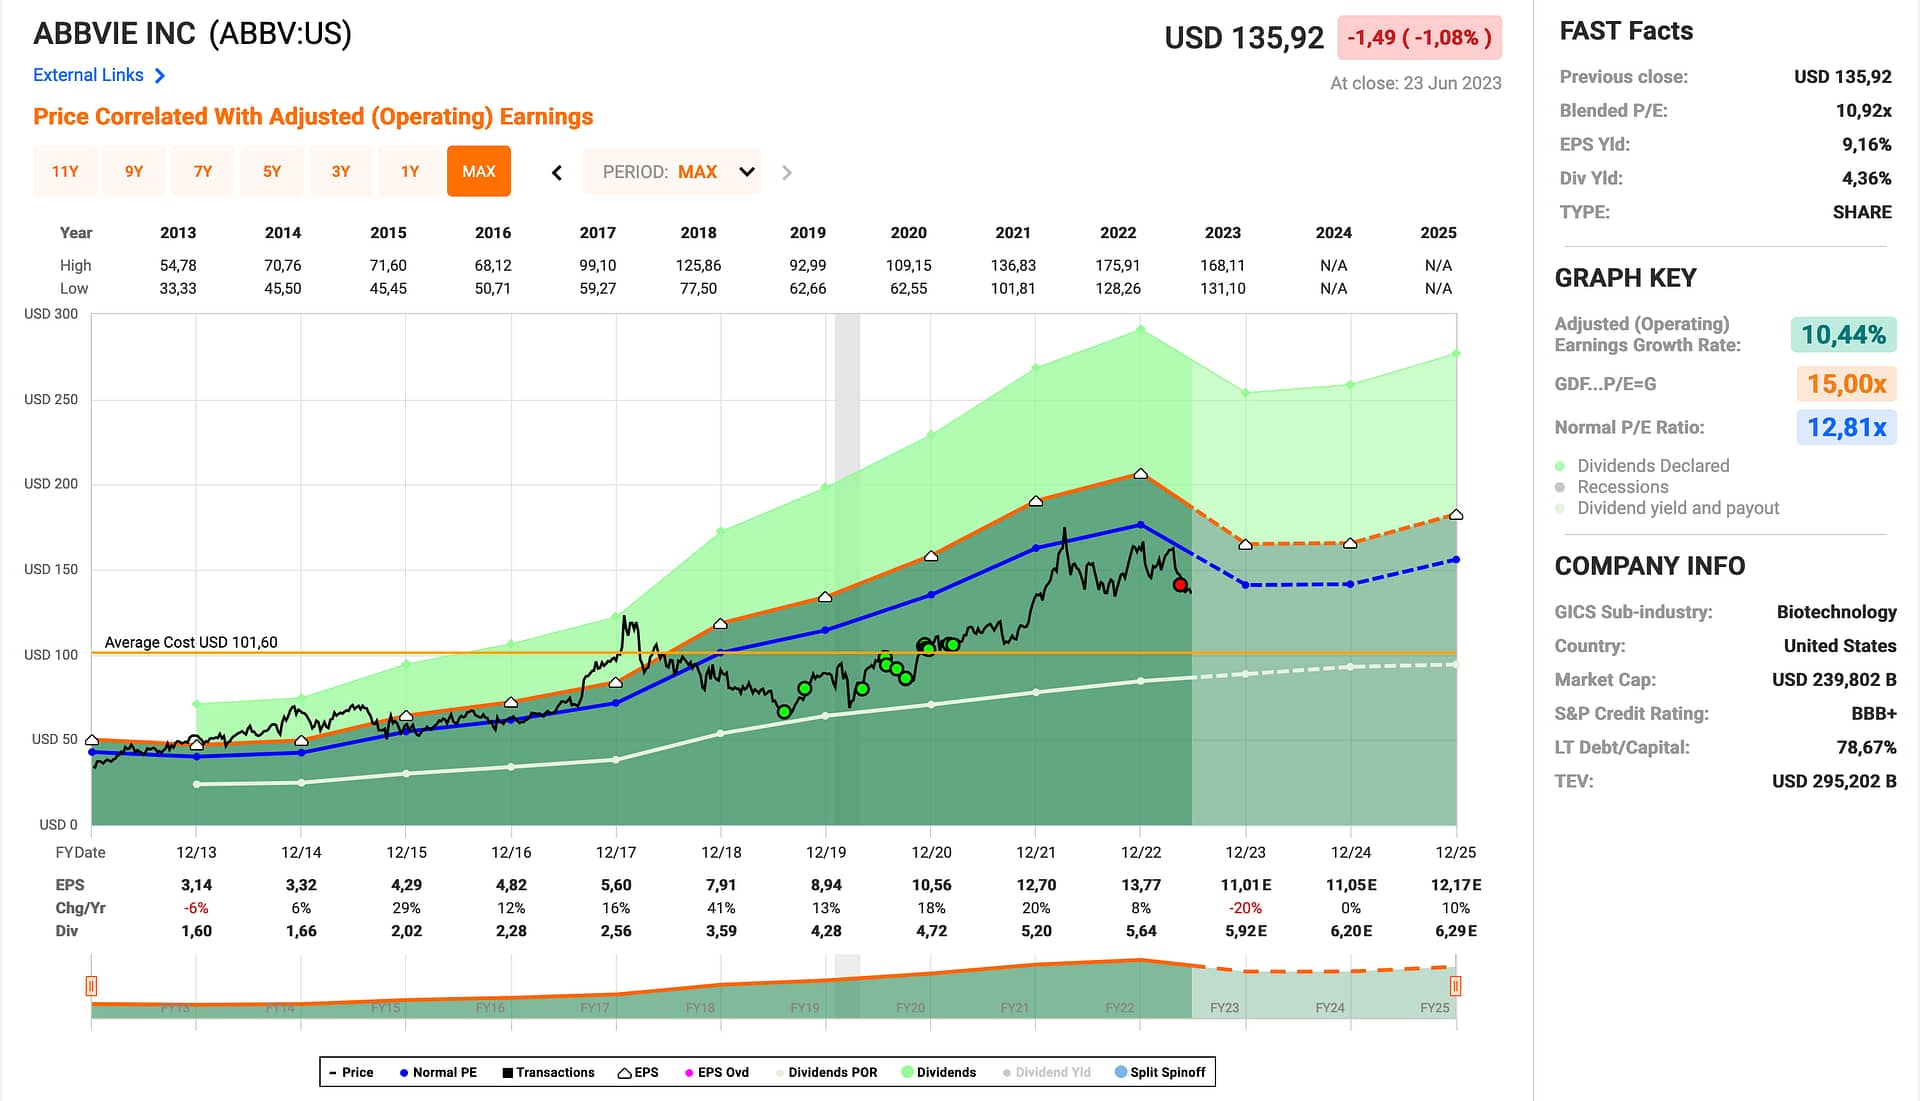Select the 9Y period tab
The image size is (1920, 1101).
pos(134,171)
